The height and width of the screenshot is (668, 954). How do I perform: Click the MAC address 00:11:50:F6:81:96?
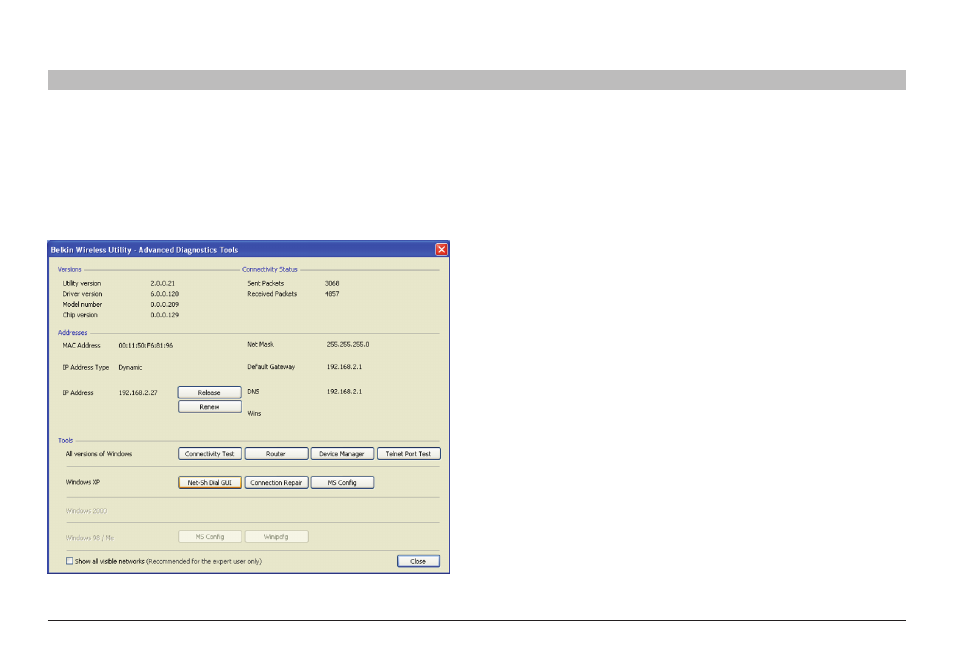coord(145,346)
